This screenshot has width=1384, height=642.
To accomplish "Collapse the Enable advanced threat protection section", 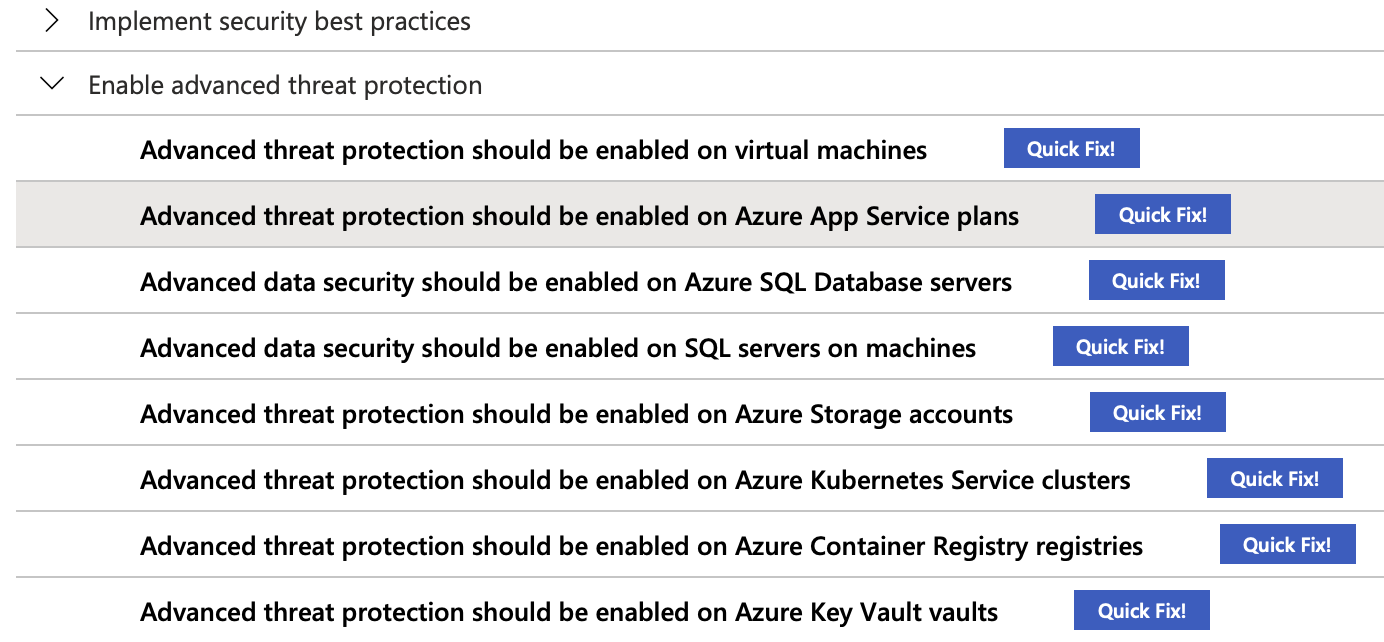I will click(52, 84).
